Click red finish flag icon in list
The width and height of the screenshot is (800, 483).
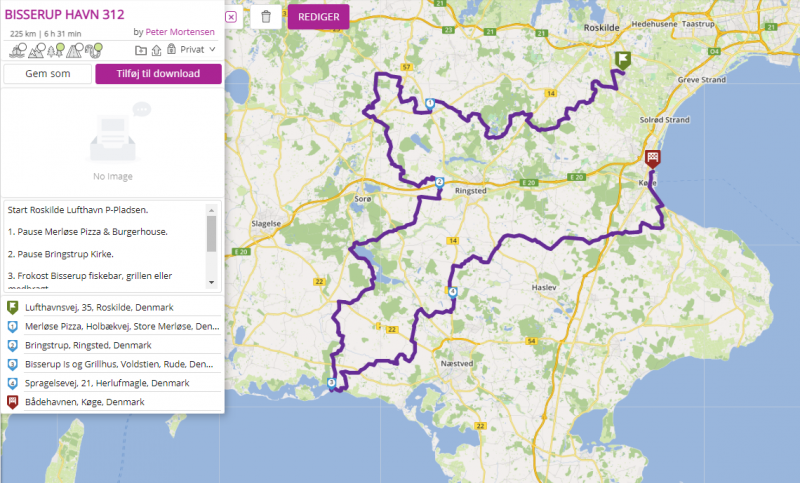click(12, 402)
